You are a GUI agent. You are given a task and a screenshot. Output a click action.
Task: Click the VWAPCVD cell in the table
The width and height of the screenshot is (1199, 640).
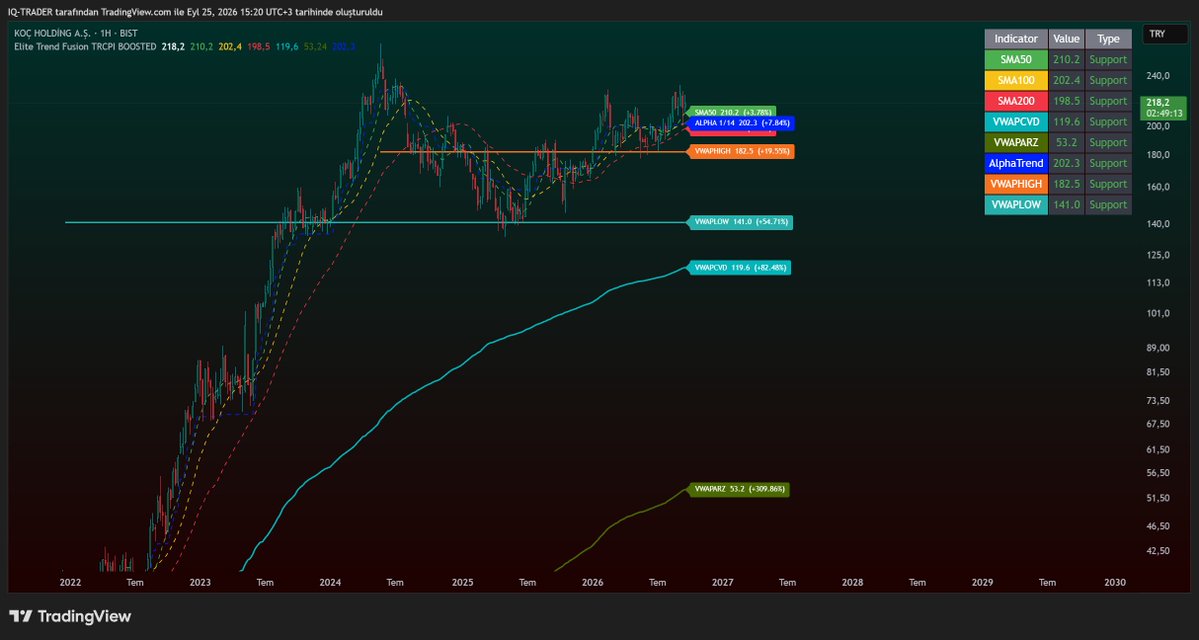coord(1015,122)
